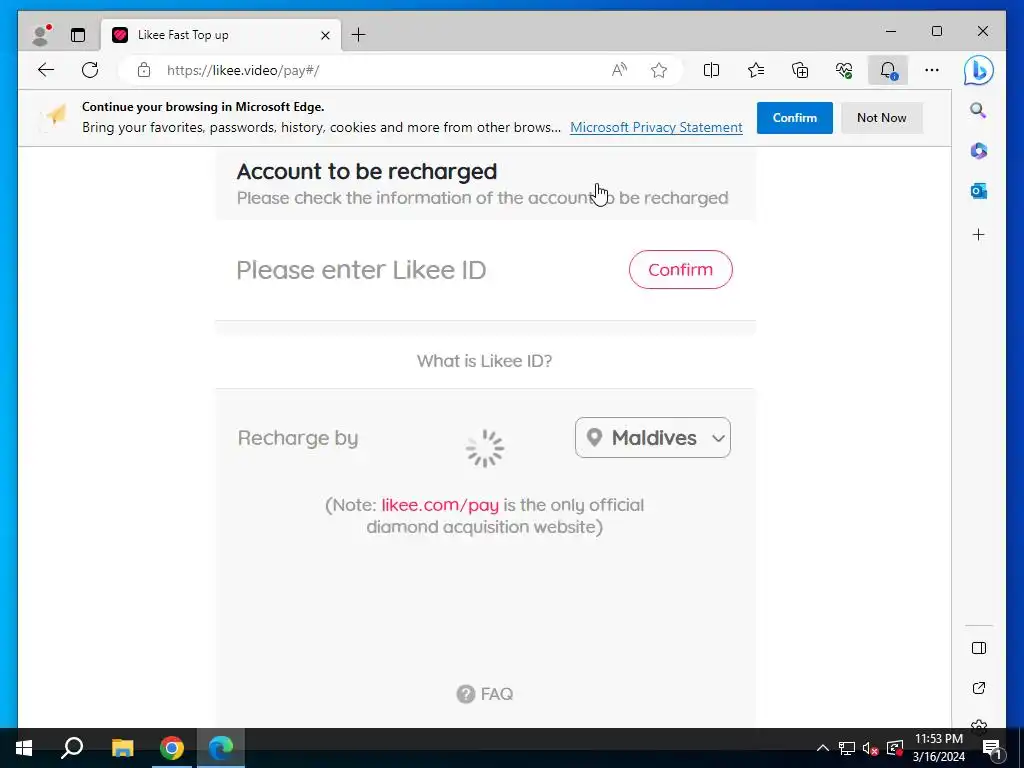Open the Favorites list icon
This screenshot has width=1024, height=768.
coord(756,70)
